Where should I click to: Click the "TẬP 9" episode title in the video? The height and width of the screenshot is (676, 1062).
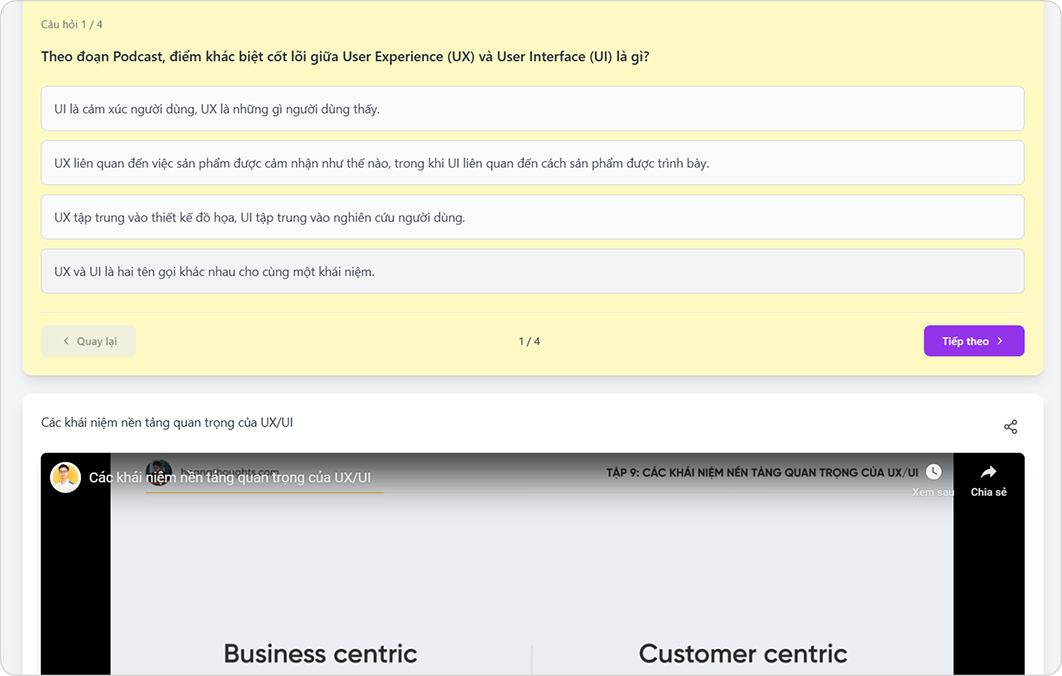(x=762, y=472)
